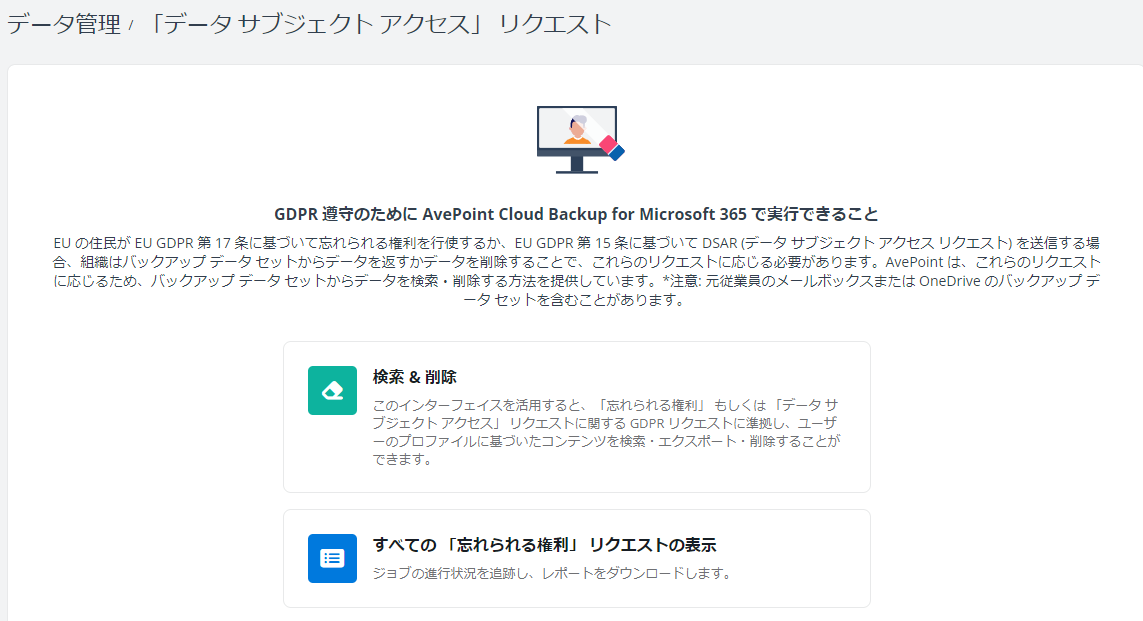
Task: Open the 検索 & 削除 card title
Action: pyautogui.click(x=414, y=377)
